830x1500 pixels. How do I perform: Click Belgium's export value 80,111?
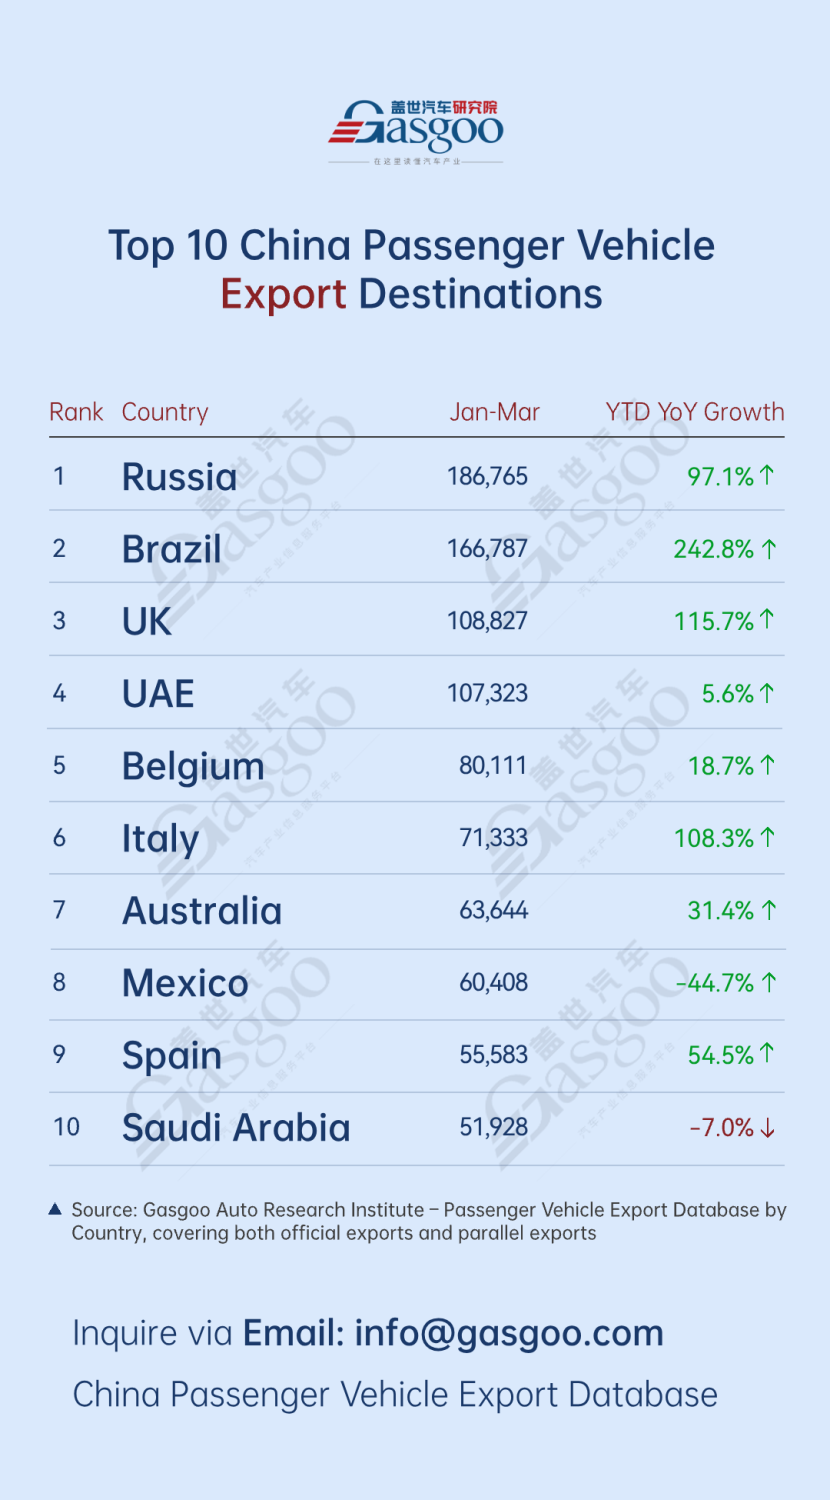(x=493, y=765)
